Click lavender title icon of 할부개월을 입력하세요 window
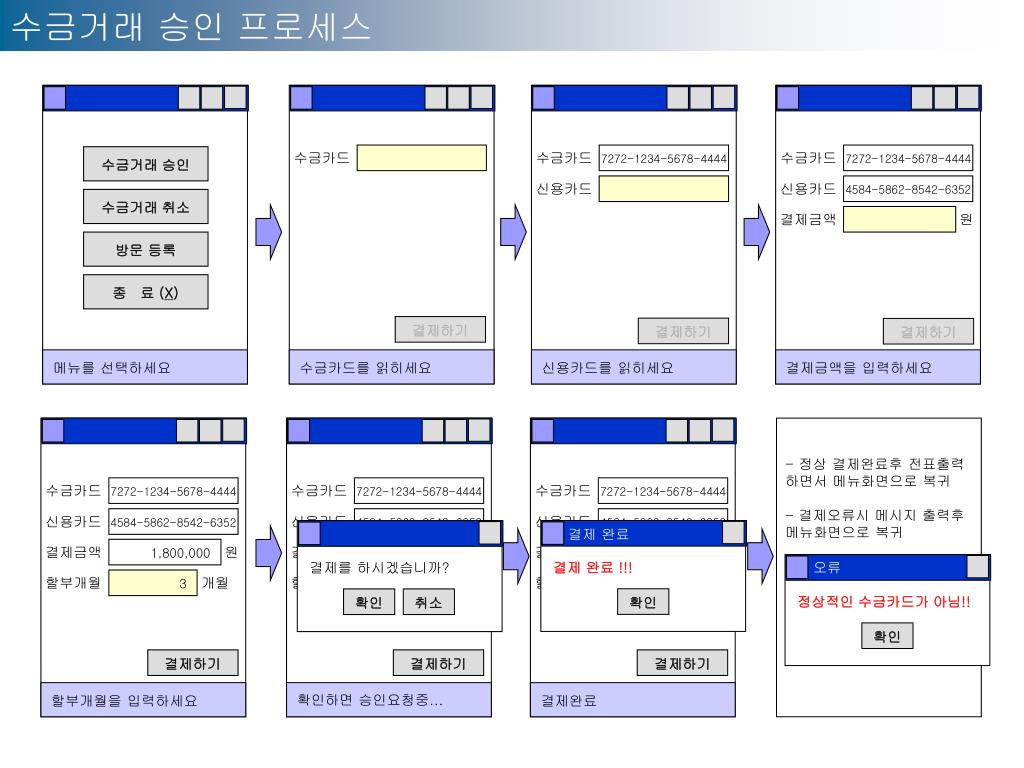The width and height of the screenshot is (1024, 768). 53,430
